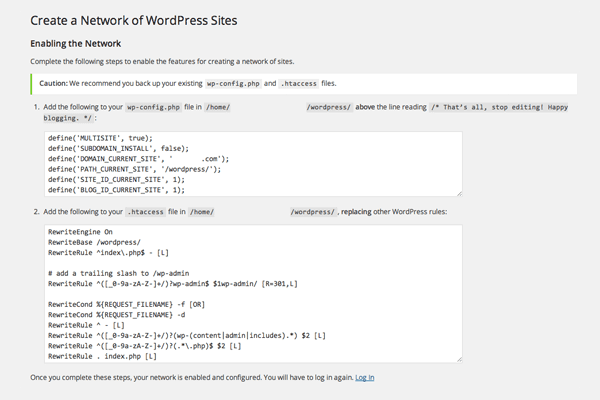600x400 pixels.
Task: Click the Log in link
Action: [365, 377]
